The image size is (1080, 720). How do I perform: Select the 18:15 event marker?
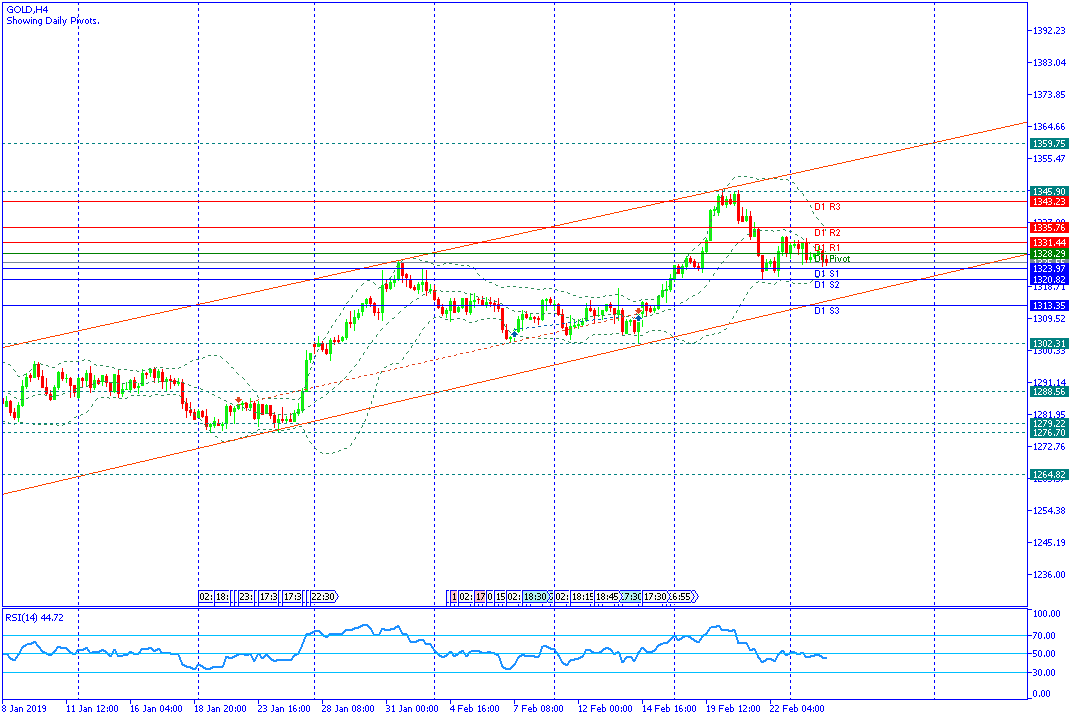tap(583, 597)
